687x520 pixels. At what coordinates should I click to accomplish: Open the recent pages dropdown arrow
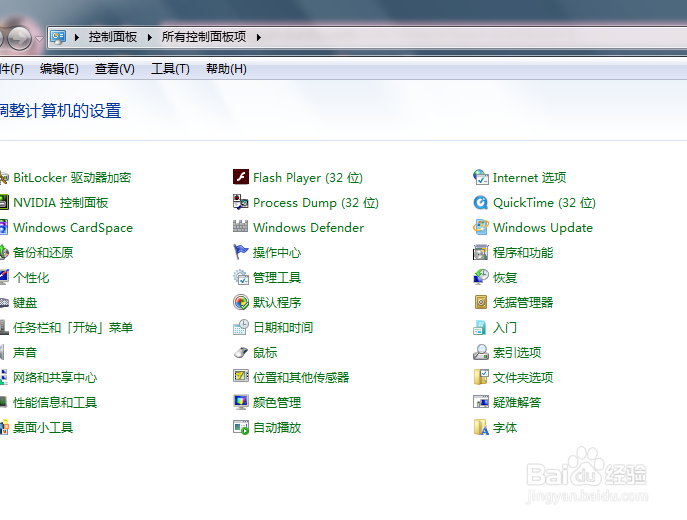point(39,39)
